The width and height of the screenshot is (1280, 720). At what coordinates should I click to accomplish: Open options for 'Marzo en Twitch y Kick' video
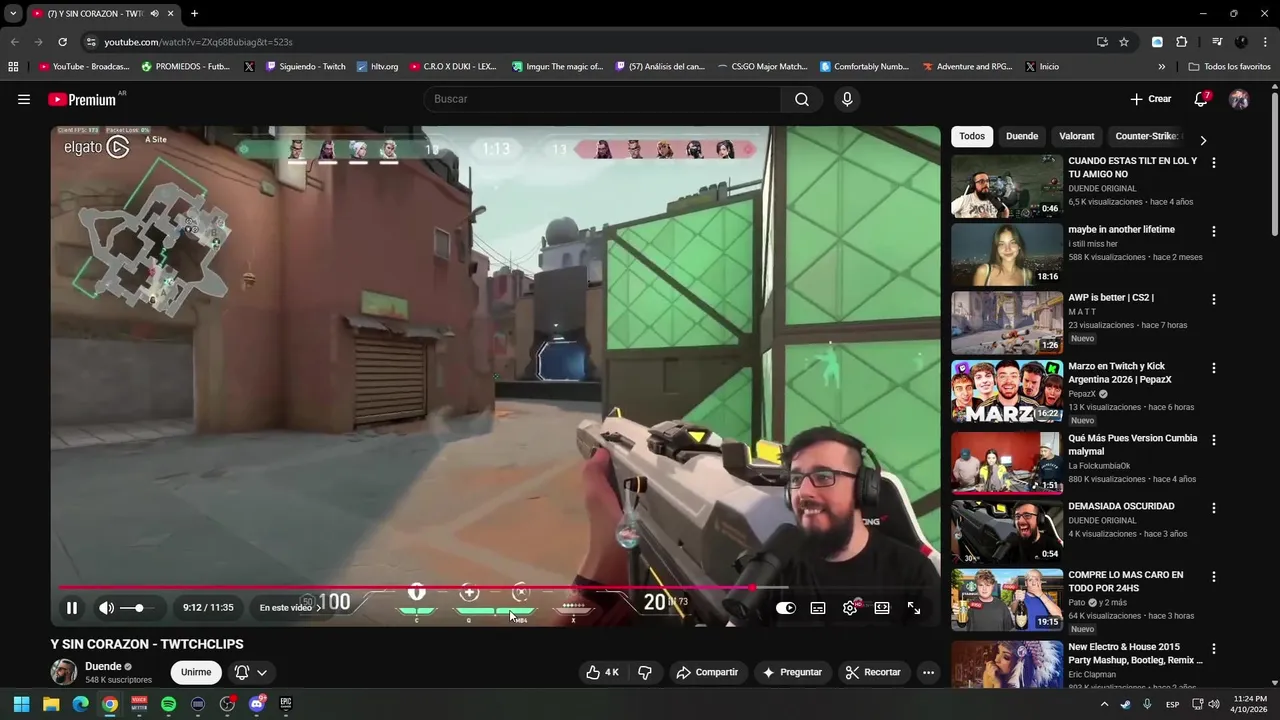[1214, 368]
